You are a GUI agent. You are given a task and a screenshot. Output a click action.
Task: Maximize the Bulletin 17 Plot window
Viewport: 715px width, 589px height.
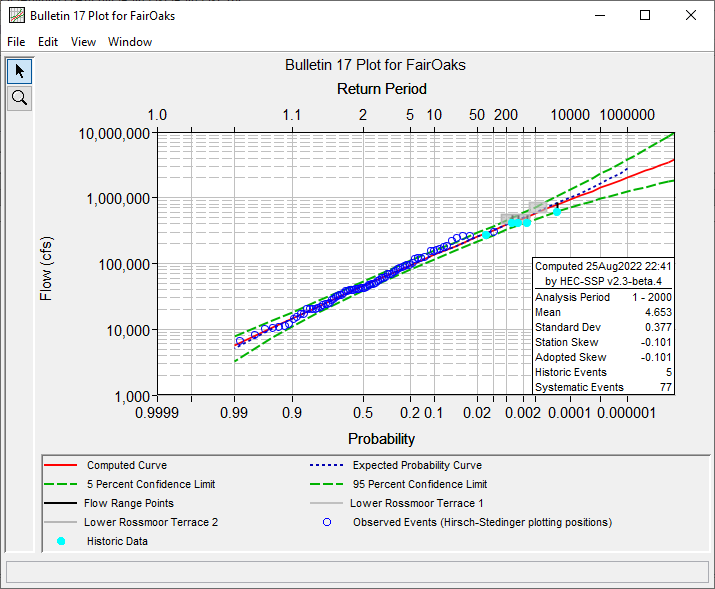645,16
